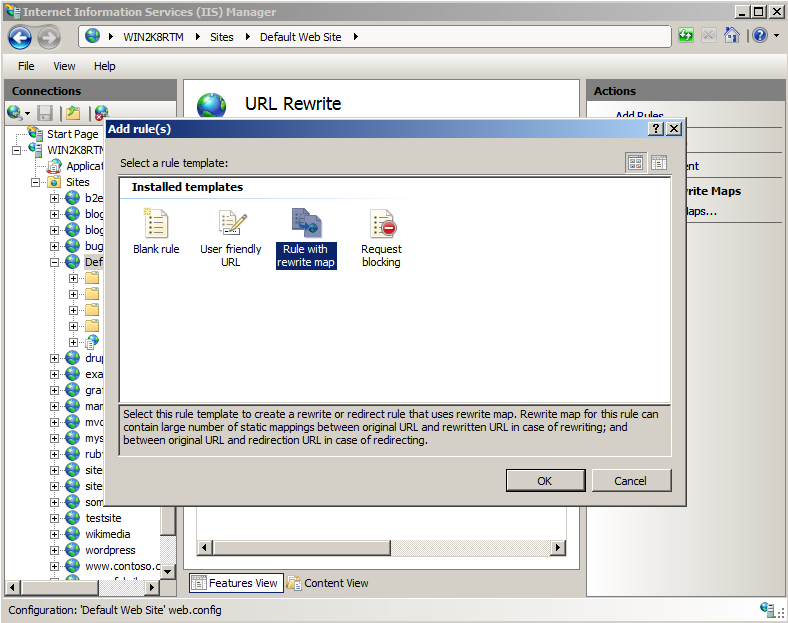788x623 pixels.
Task: Open the File menu
Action: [26, 66]
